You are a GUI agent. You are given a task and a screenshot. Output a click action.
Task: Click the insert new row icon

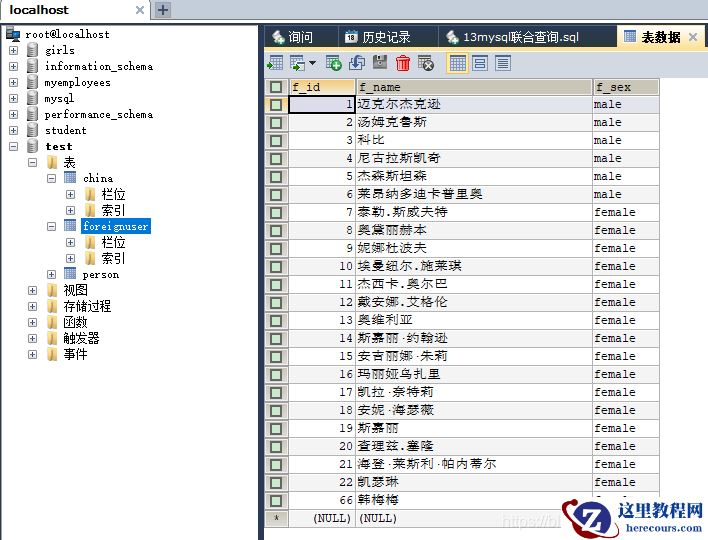coord(334,63)
